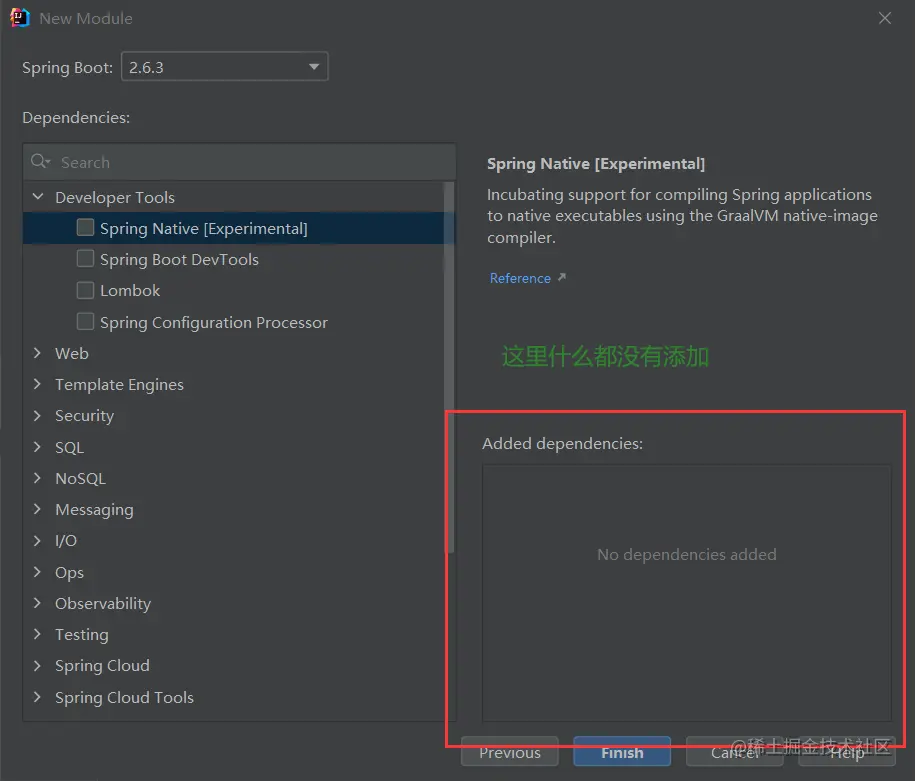Image resolution: width=915 pixels, height=781 pixels.
Task: Click the Reference external link arrow icon
Action: pos(561,277)
